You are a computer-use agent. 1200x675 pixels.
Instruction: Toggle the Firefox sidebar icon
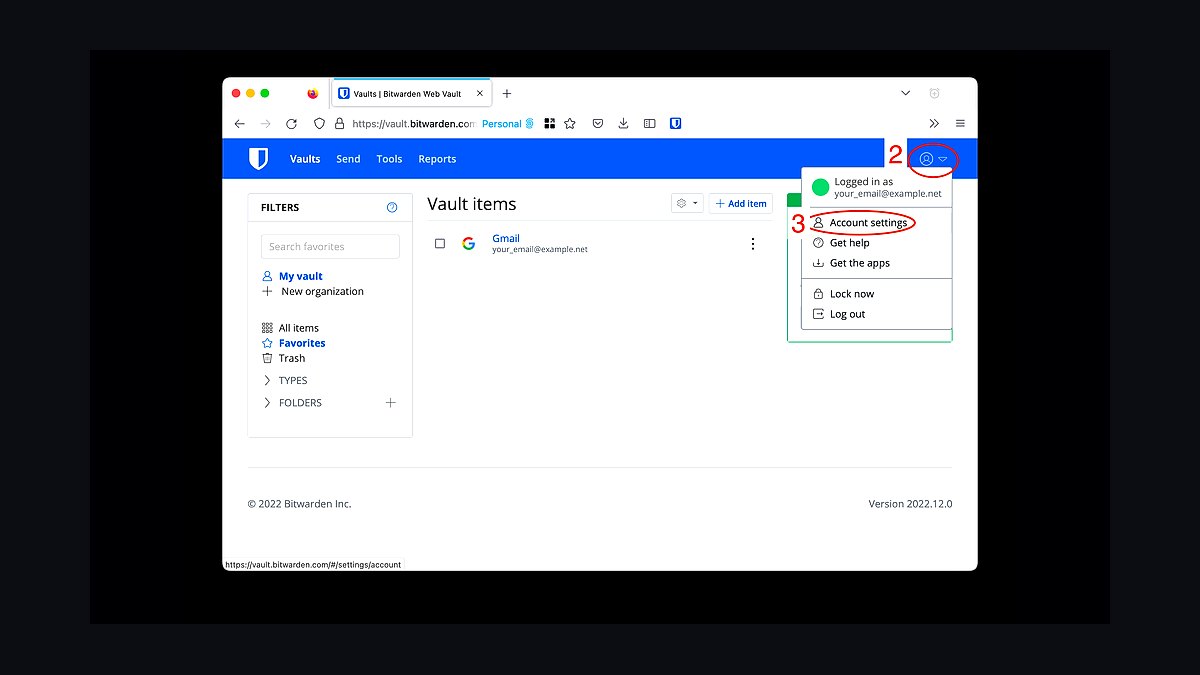point(649,124)
